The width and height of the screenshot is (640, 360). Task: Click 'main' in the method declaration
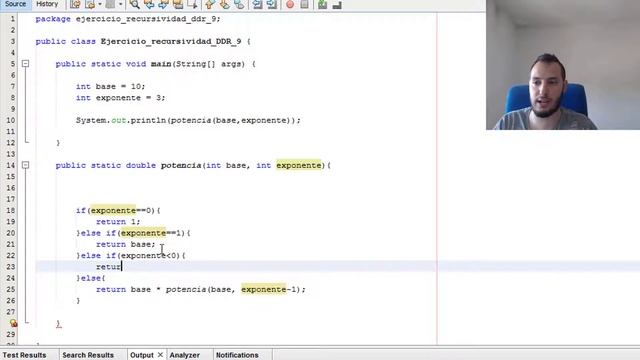(x=161, y=64)
